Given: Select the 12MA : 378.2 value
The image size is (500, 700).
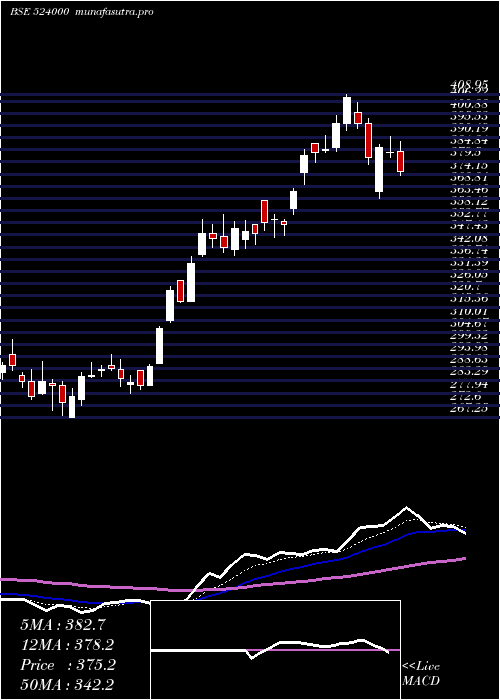Looking at the screenshot, I should pyautogui.click(x=67, y=645).
